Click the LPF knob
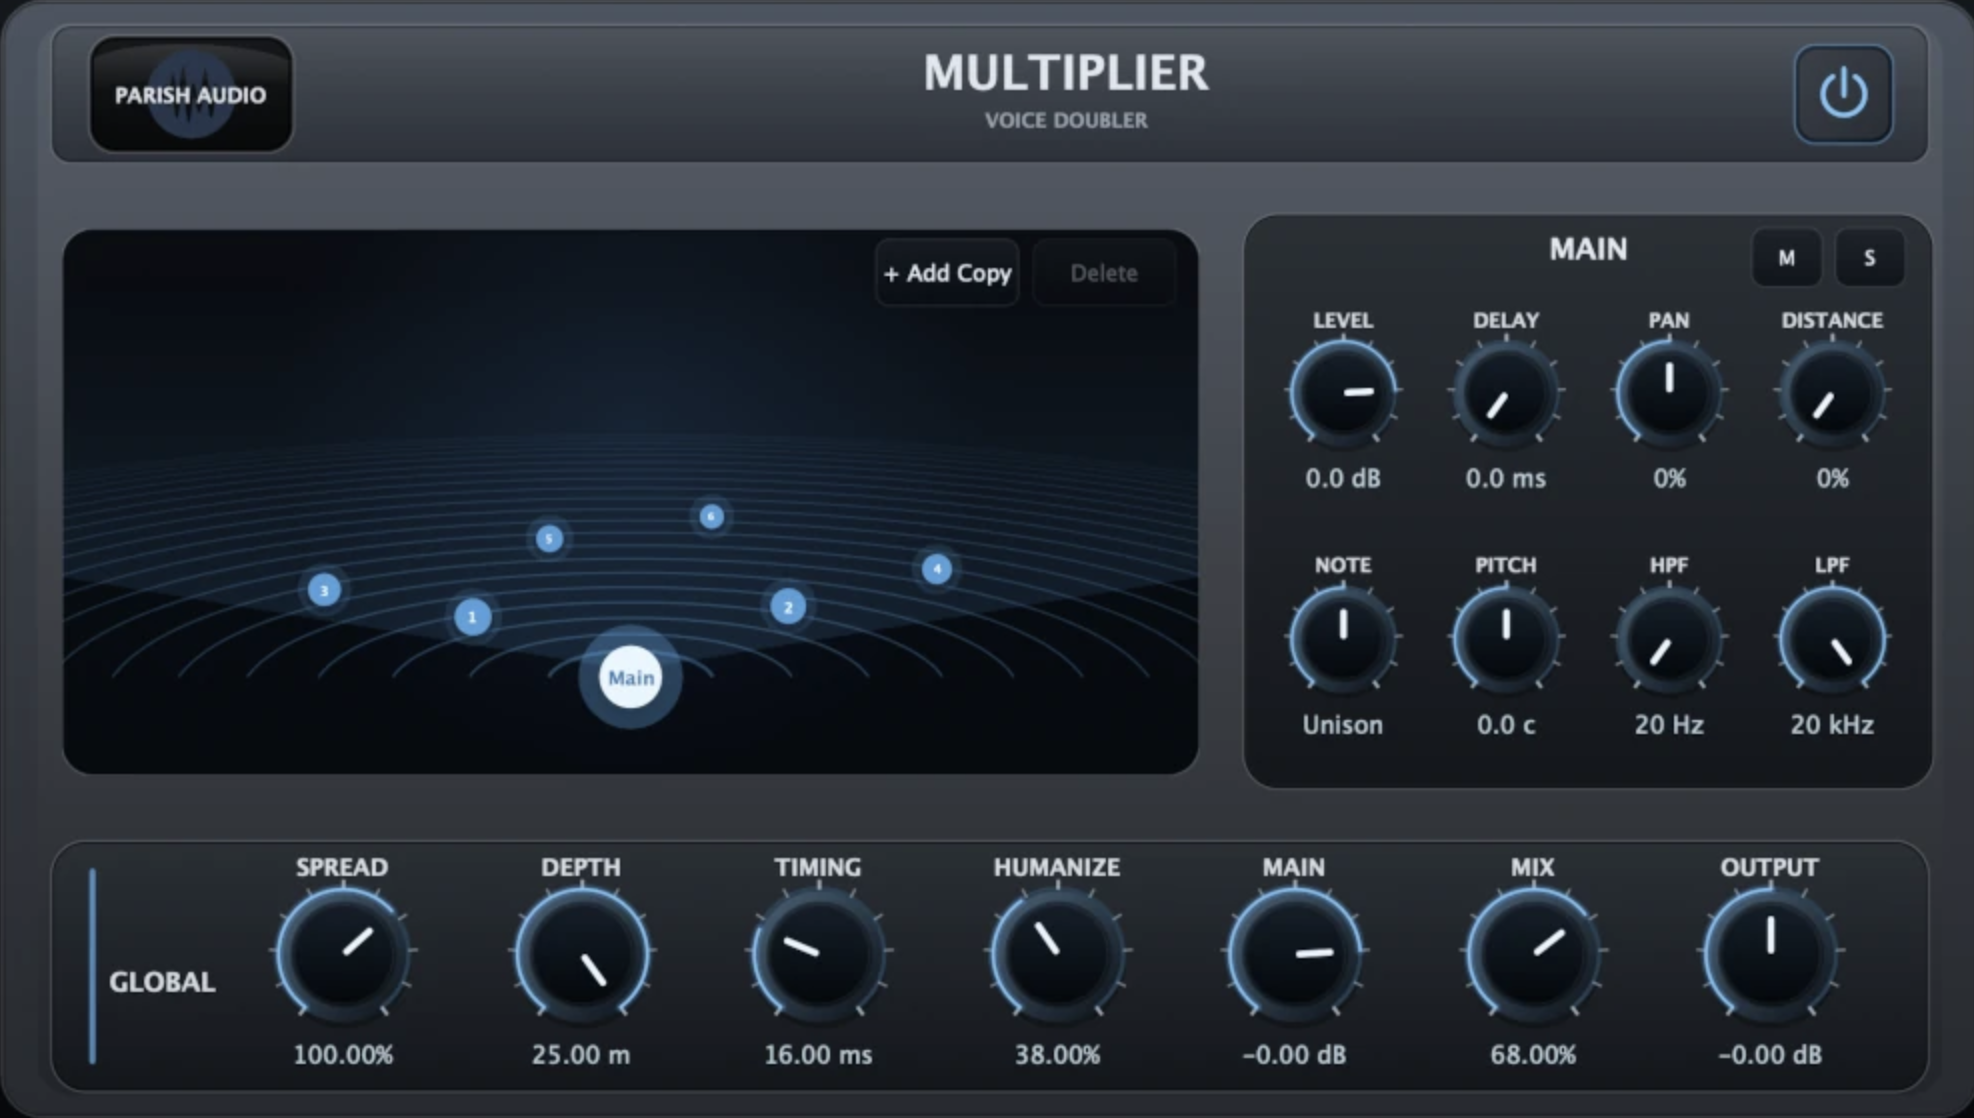Image resolution: width=1974 pixels, height=1118 pixels. (x=1832, y=638)
